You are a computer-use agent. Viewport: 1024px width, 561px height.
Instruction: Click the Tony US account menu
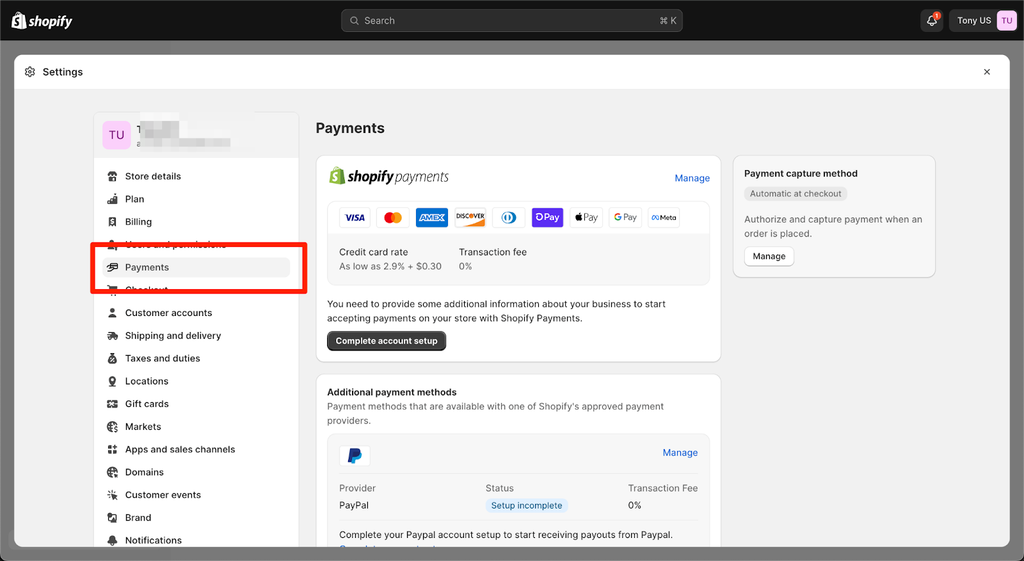tap(983, 21)
